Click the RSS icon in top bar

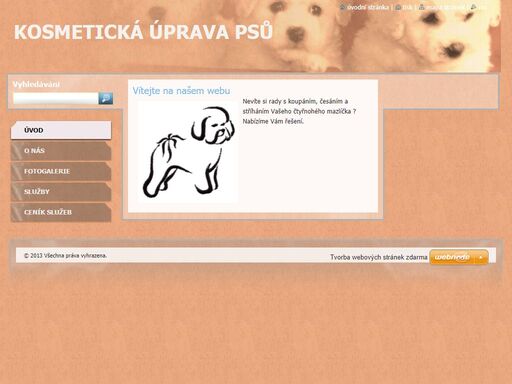(x=474, y=7)
